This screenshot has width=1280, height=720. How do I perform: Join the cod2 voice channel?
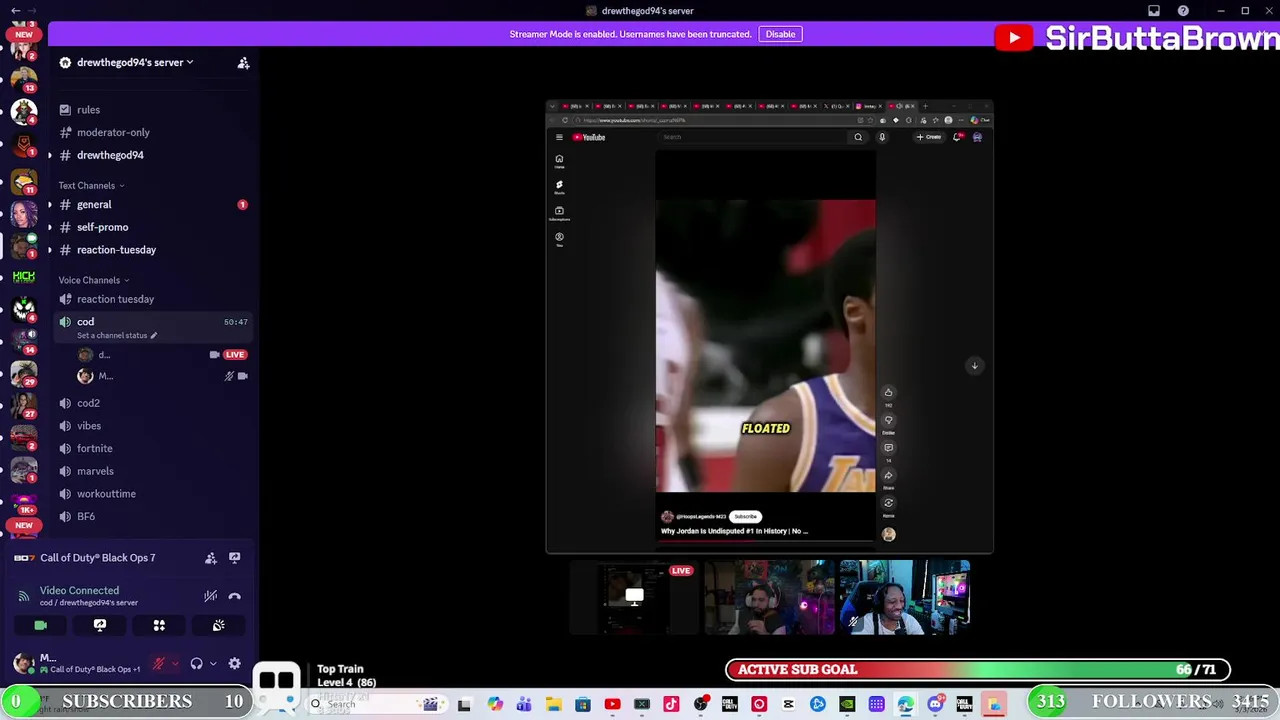(152, 403)
